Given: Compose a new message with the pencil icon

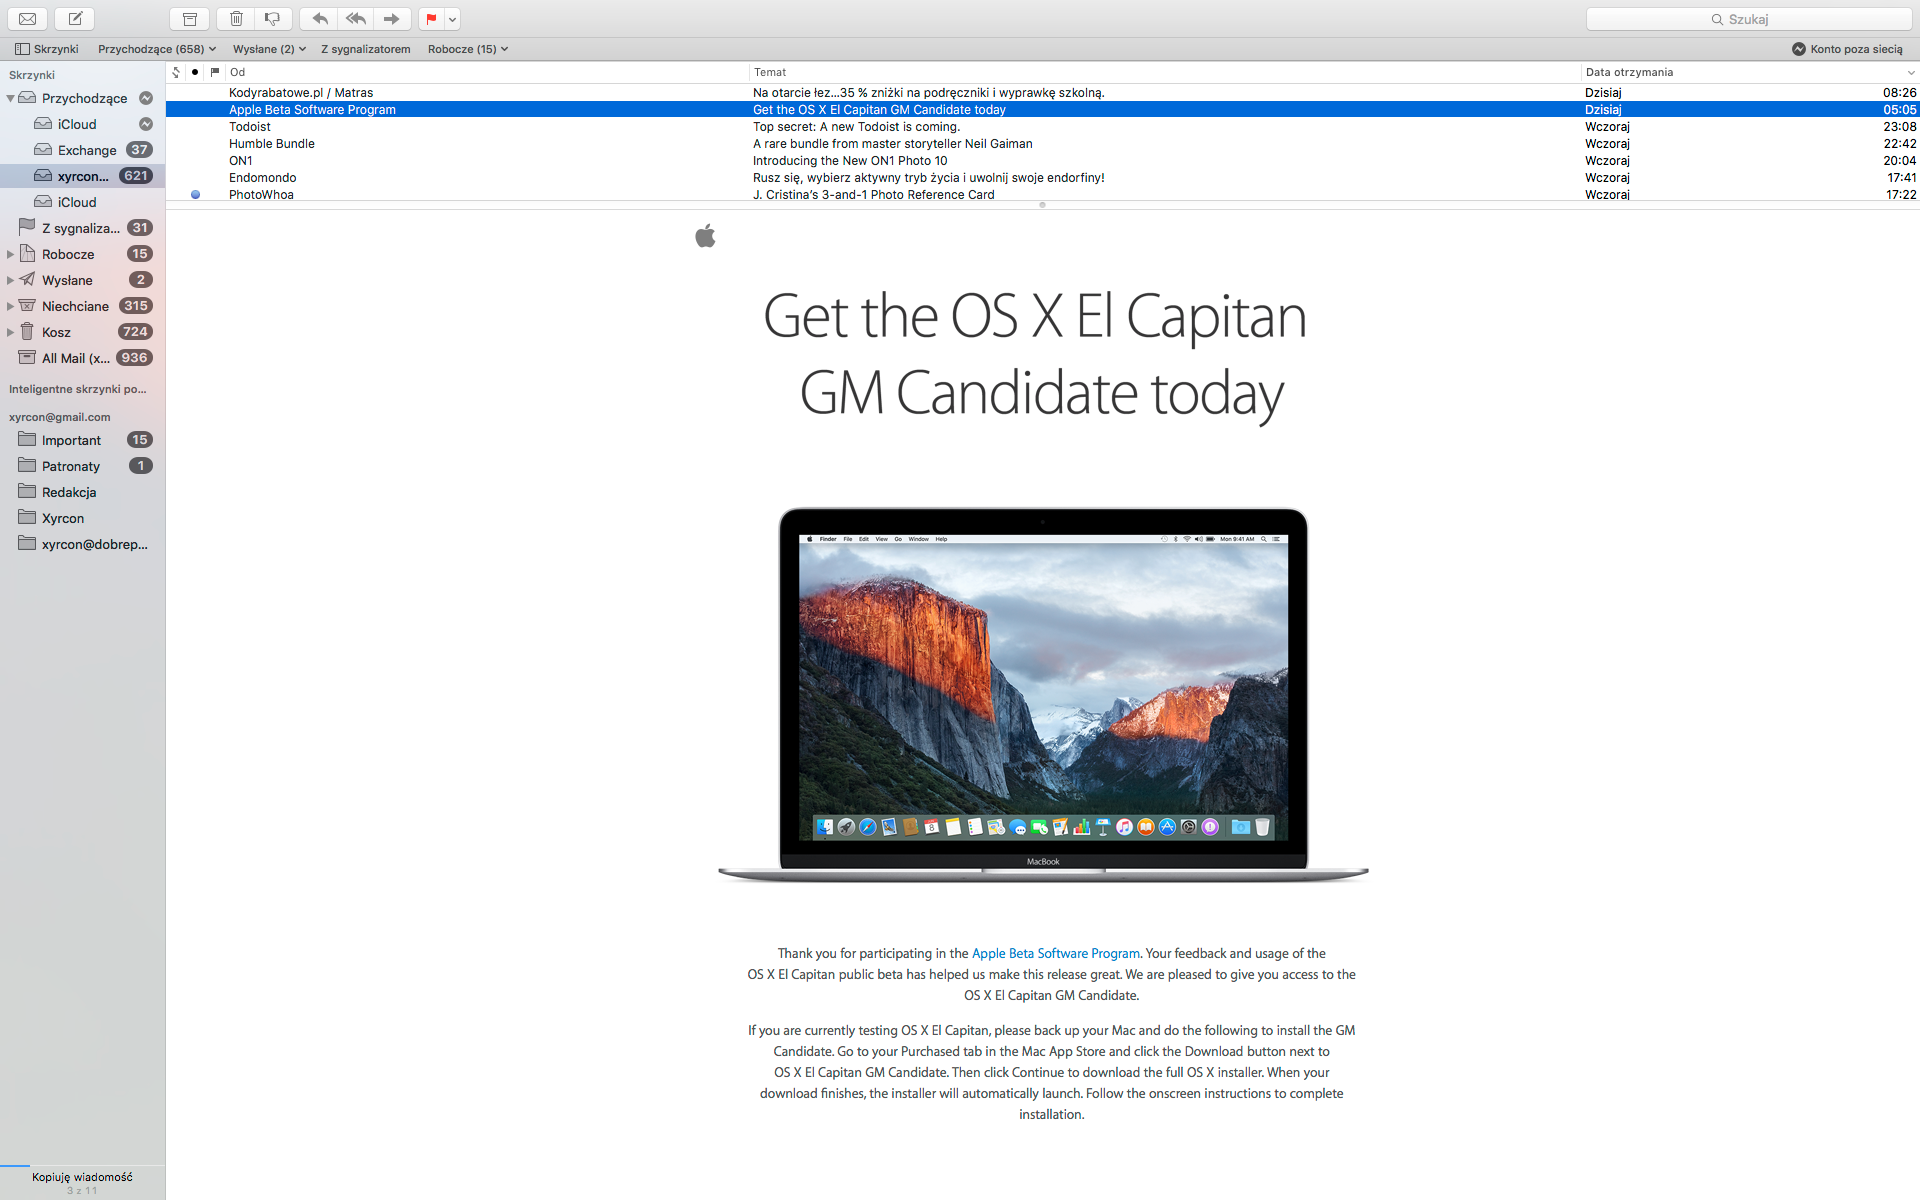Looking at the screenshot, I should (75, 19).
